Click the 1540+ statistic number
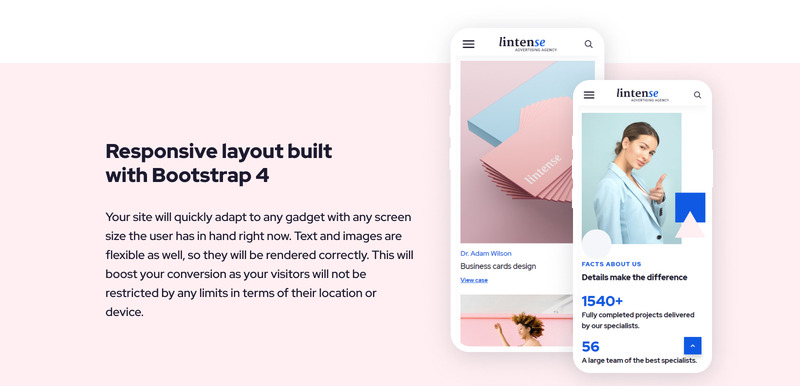The height and width of the screenshot is (386, 800). click(x=602, y=301)
